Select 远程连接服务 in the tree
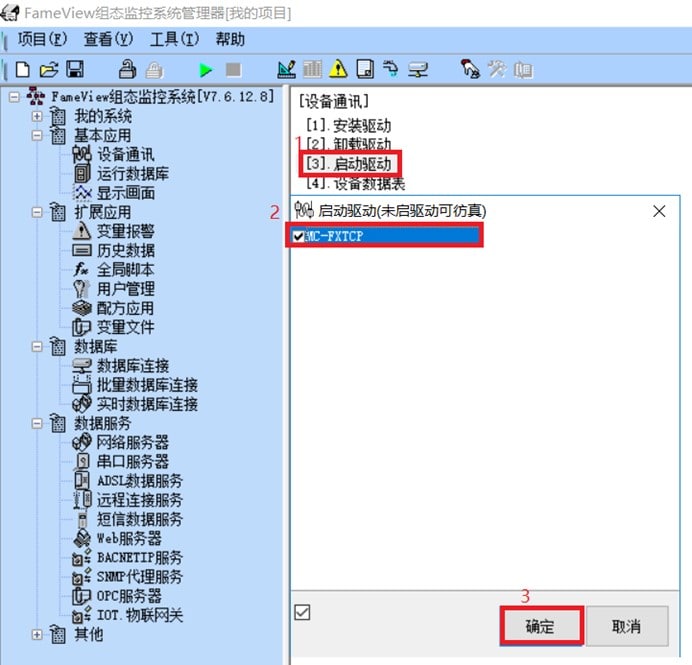This screenshot has width=692, height=665. pyautogui.click(x=139, y=500)
